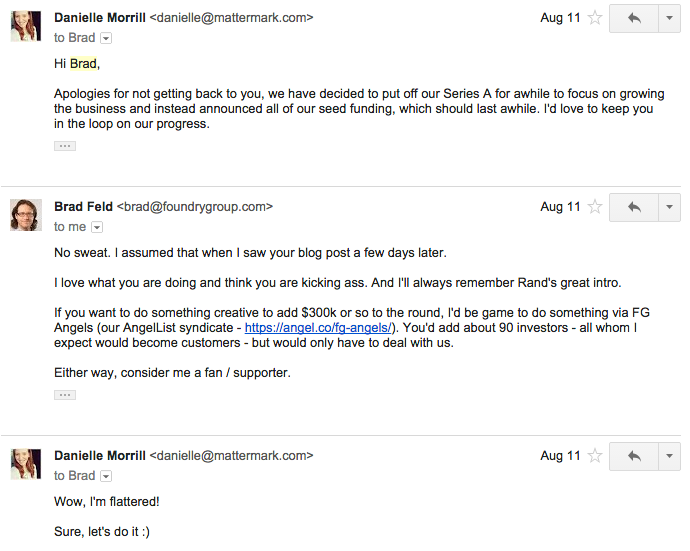Open more options for Danielle's first email

[x=669, y=18]
